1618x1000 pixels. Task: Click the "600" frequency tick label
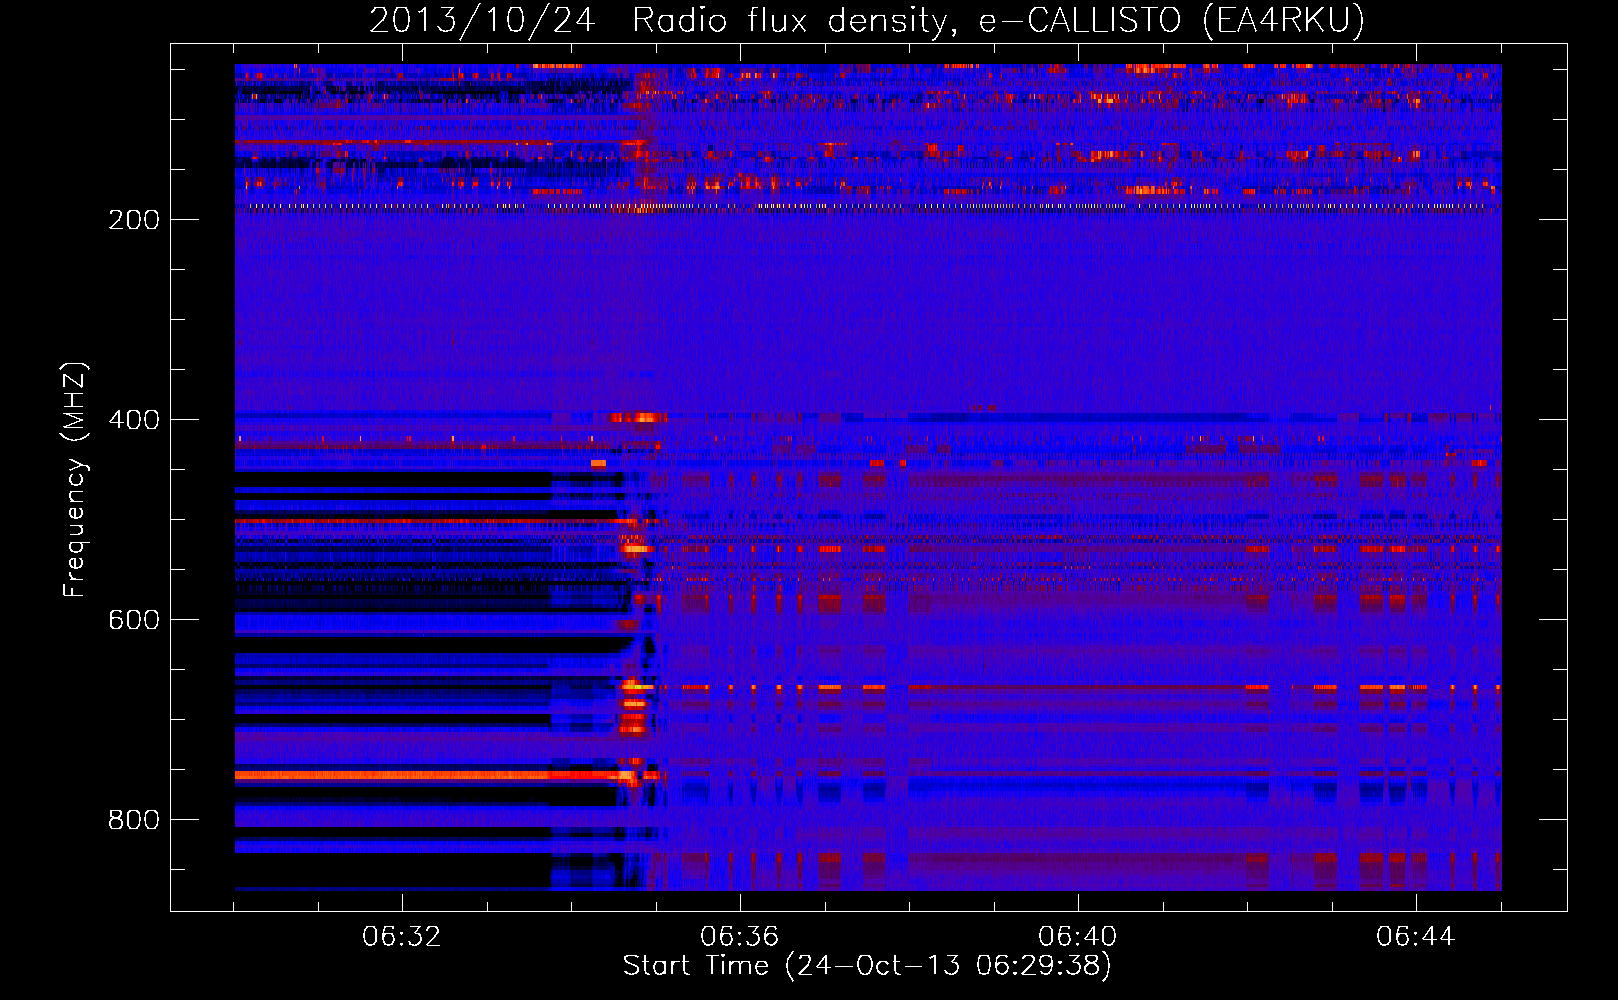[x=134, y=620]
